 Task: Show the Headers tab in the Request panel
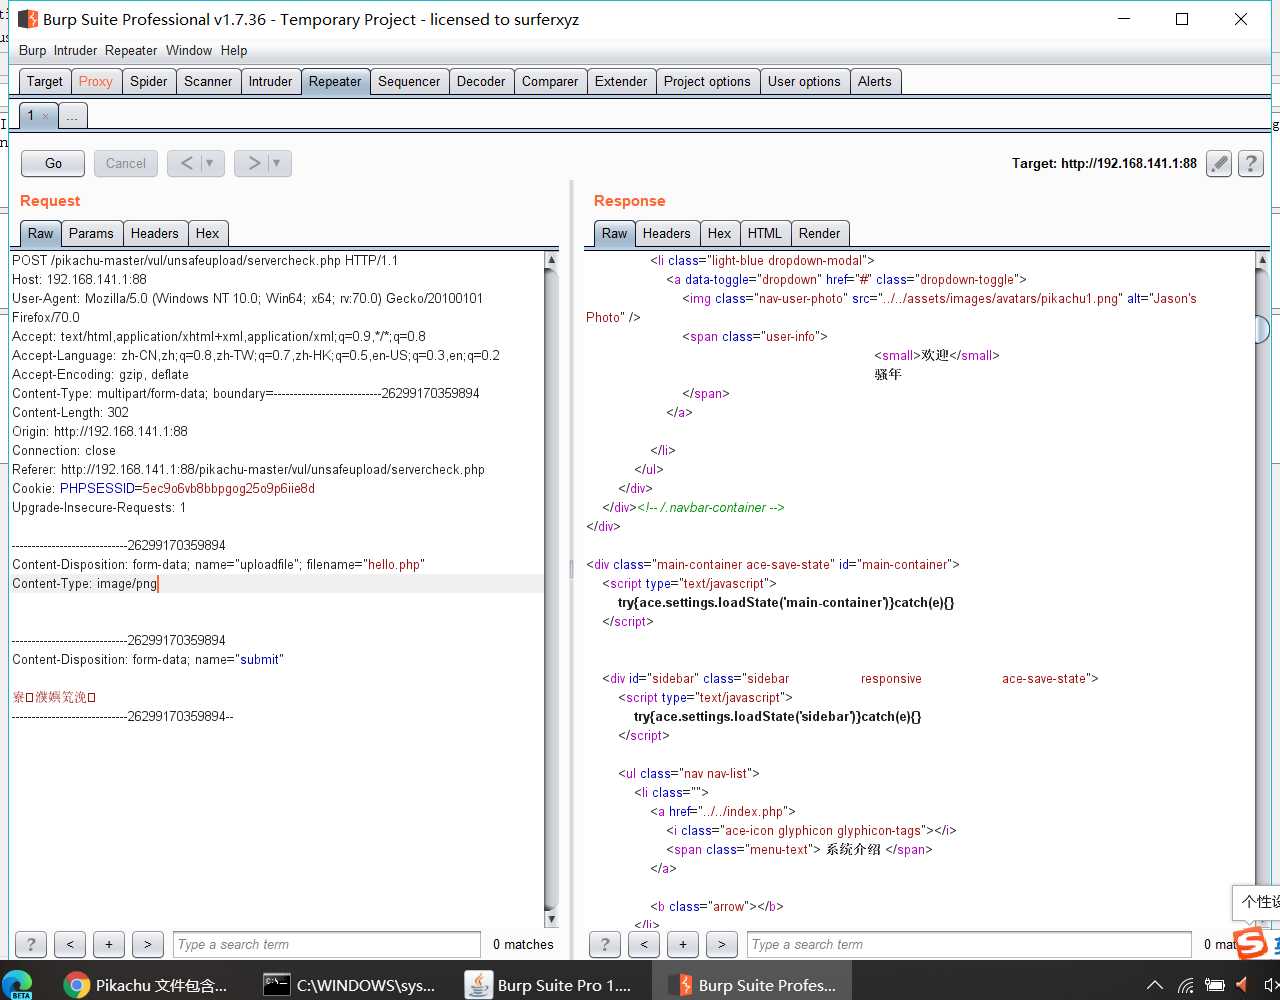(154, 233)
